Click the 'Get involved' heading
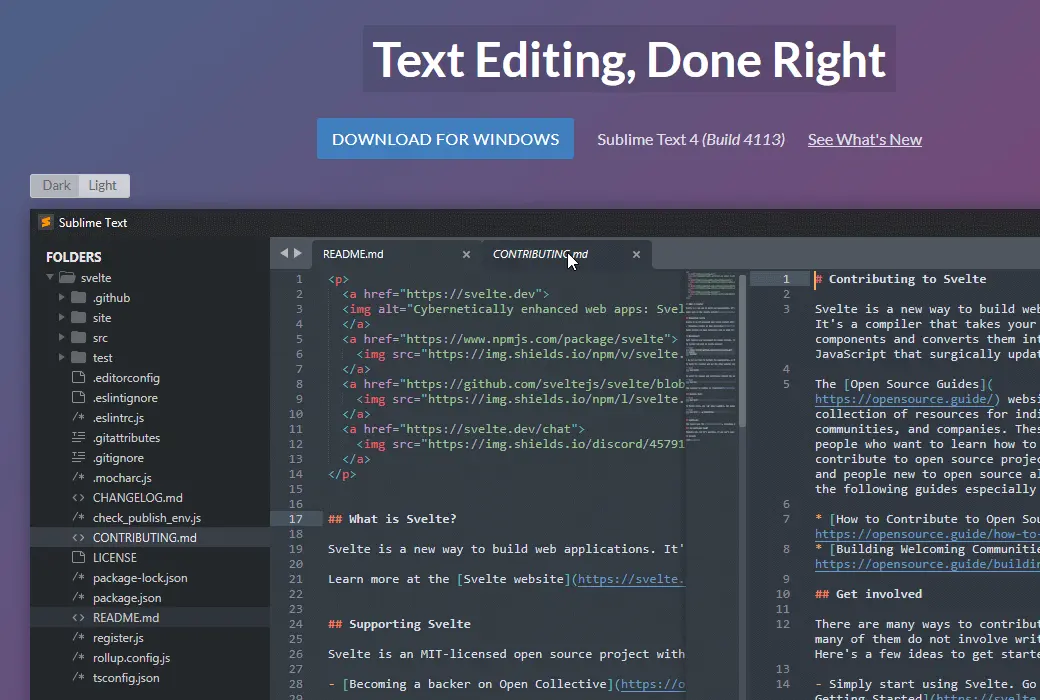1040x700 pixels. click(x=868, y=594)
